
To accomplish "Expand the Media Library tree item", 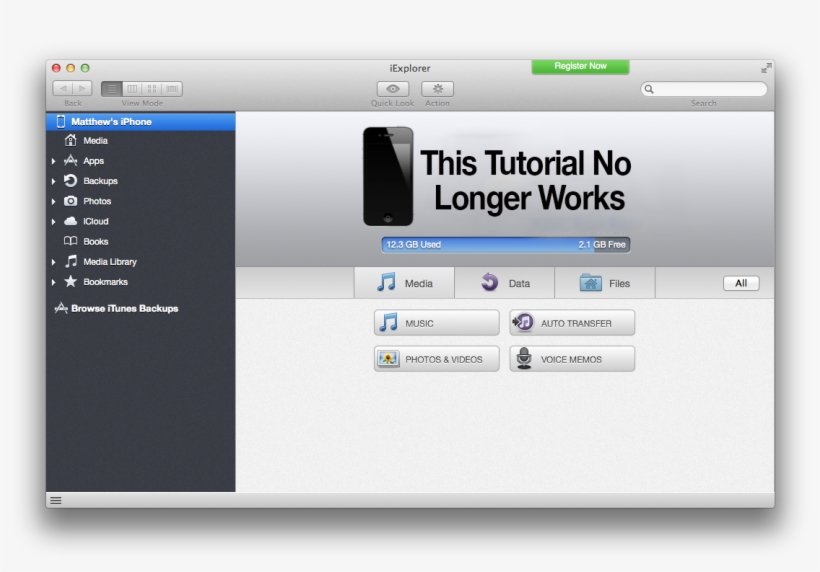I will click(x=53, y=261).
